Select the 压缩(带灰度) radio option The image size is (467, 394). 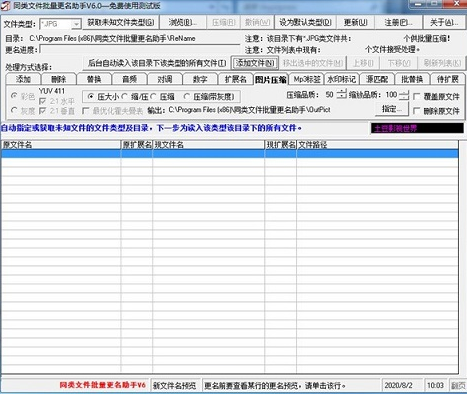pos(187,97)
